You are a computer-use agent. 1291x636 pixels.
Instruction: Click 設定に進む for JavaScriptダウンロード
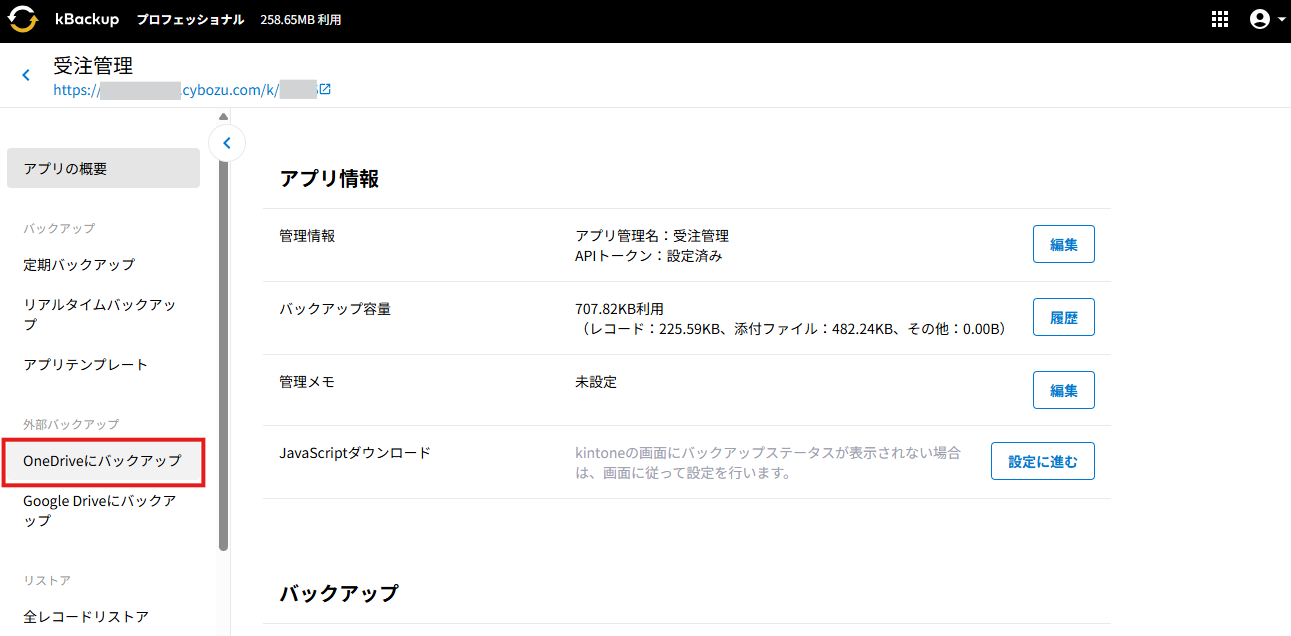coord(1042,462)
